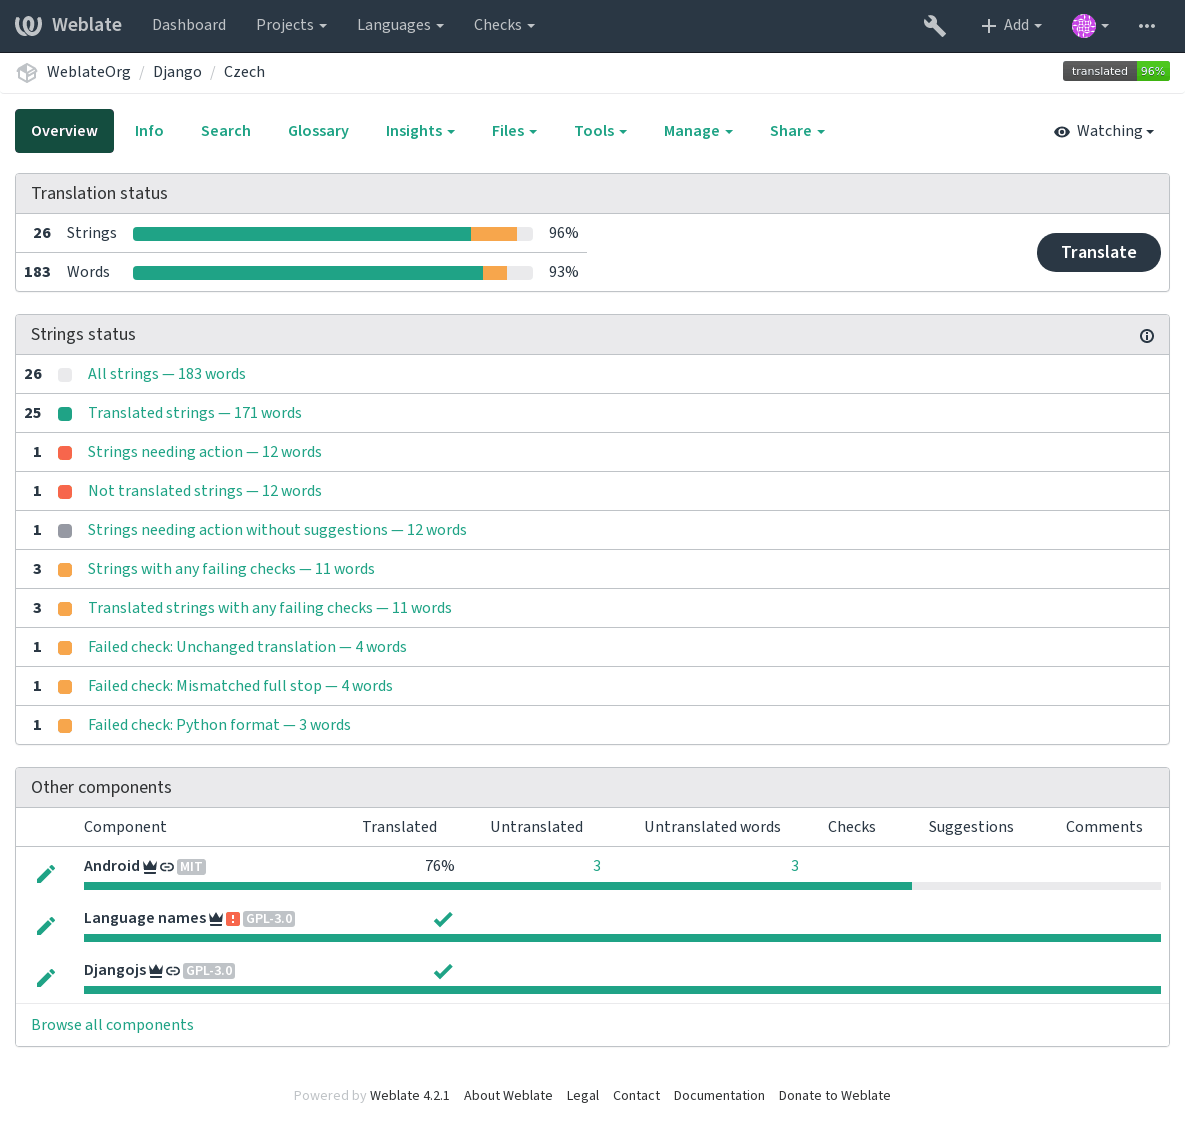
Task: Open Czech breadcrumb link
Action: click(244, 73)
